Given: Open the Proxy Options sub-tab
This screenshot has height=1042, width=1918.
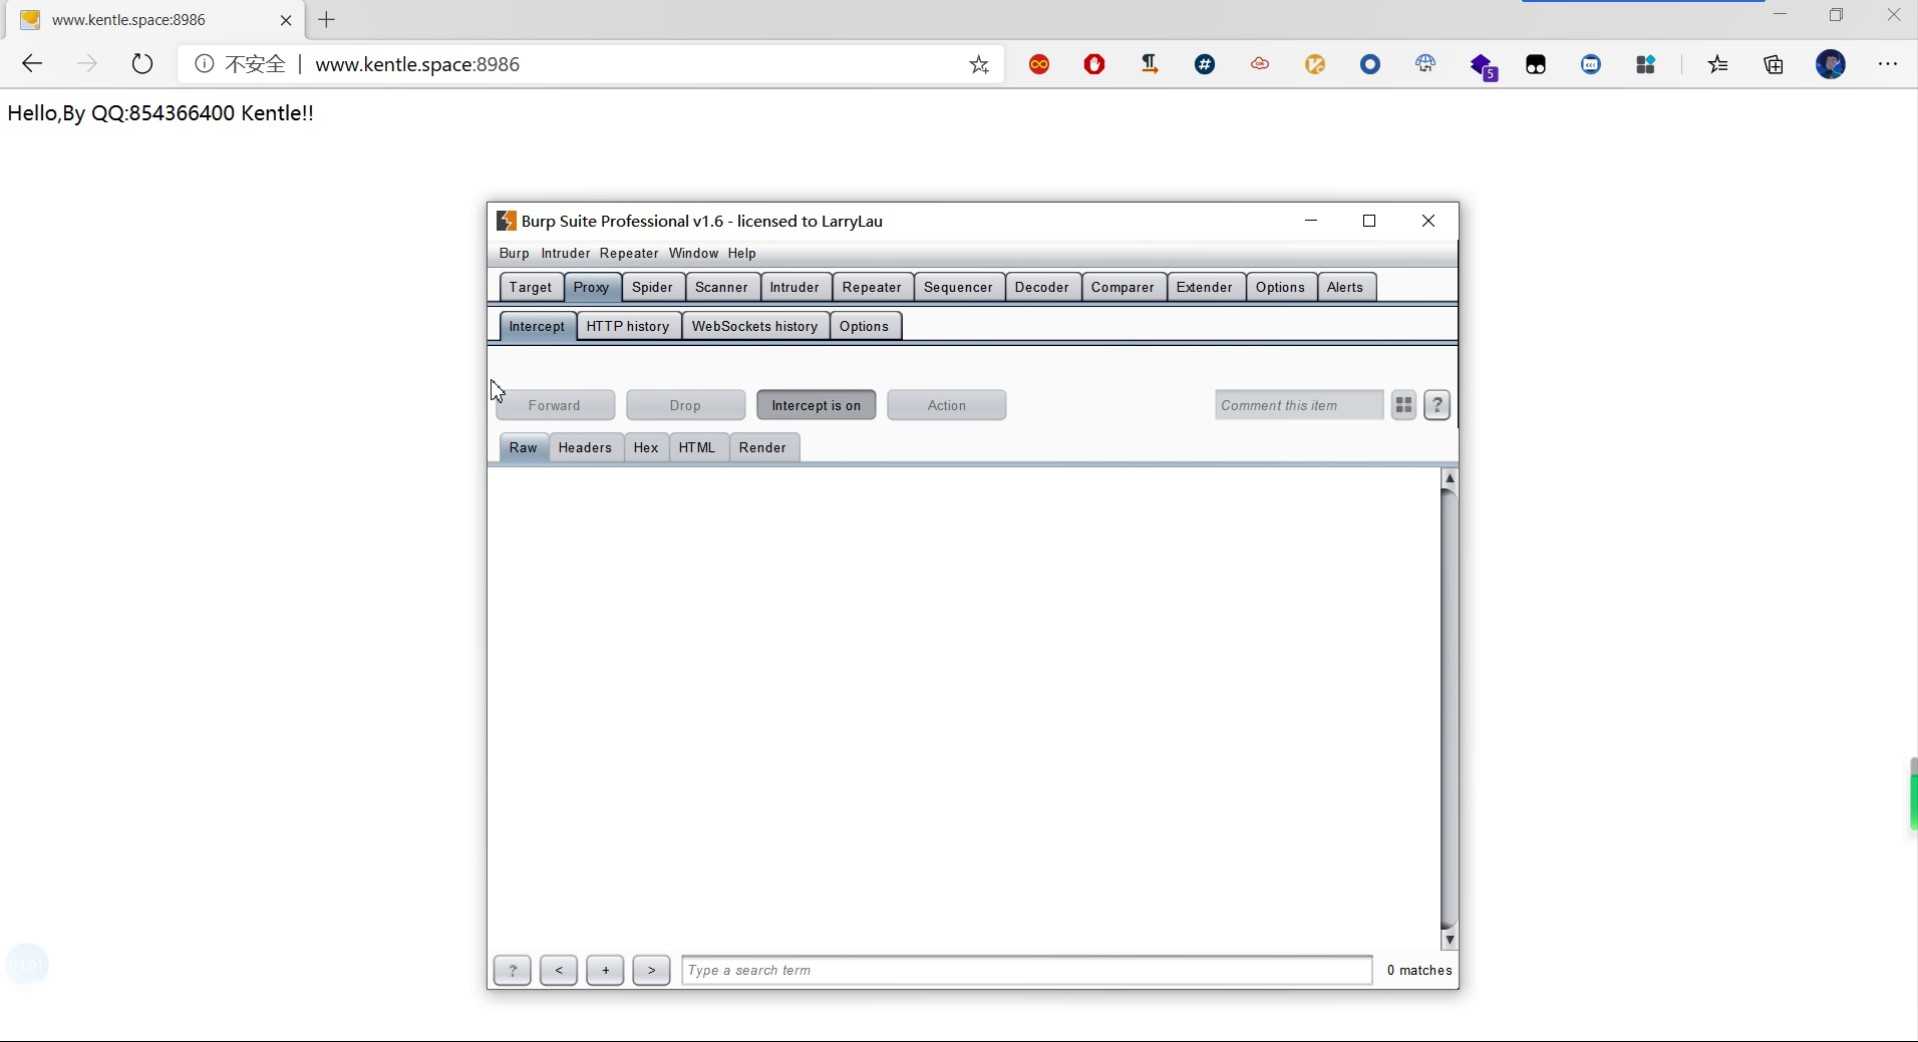Looking at the screenshot, I should click(864, 326).
